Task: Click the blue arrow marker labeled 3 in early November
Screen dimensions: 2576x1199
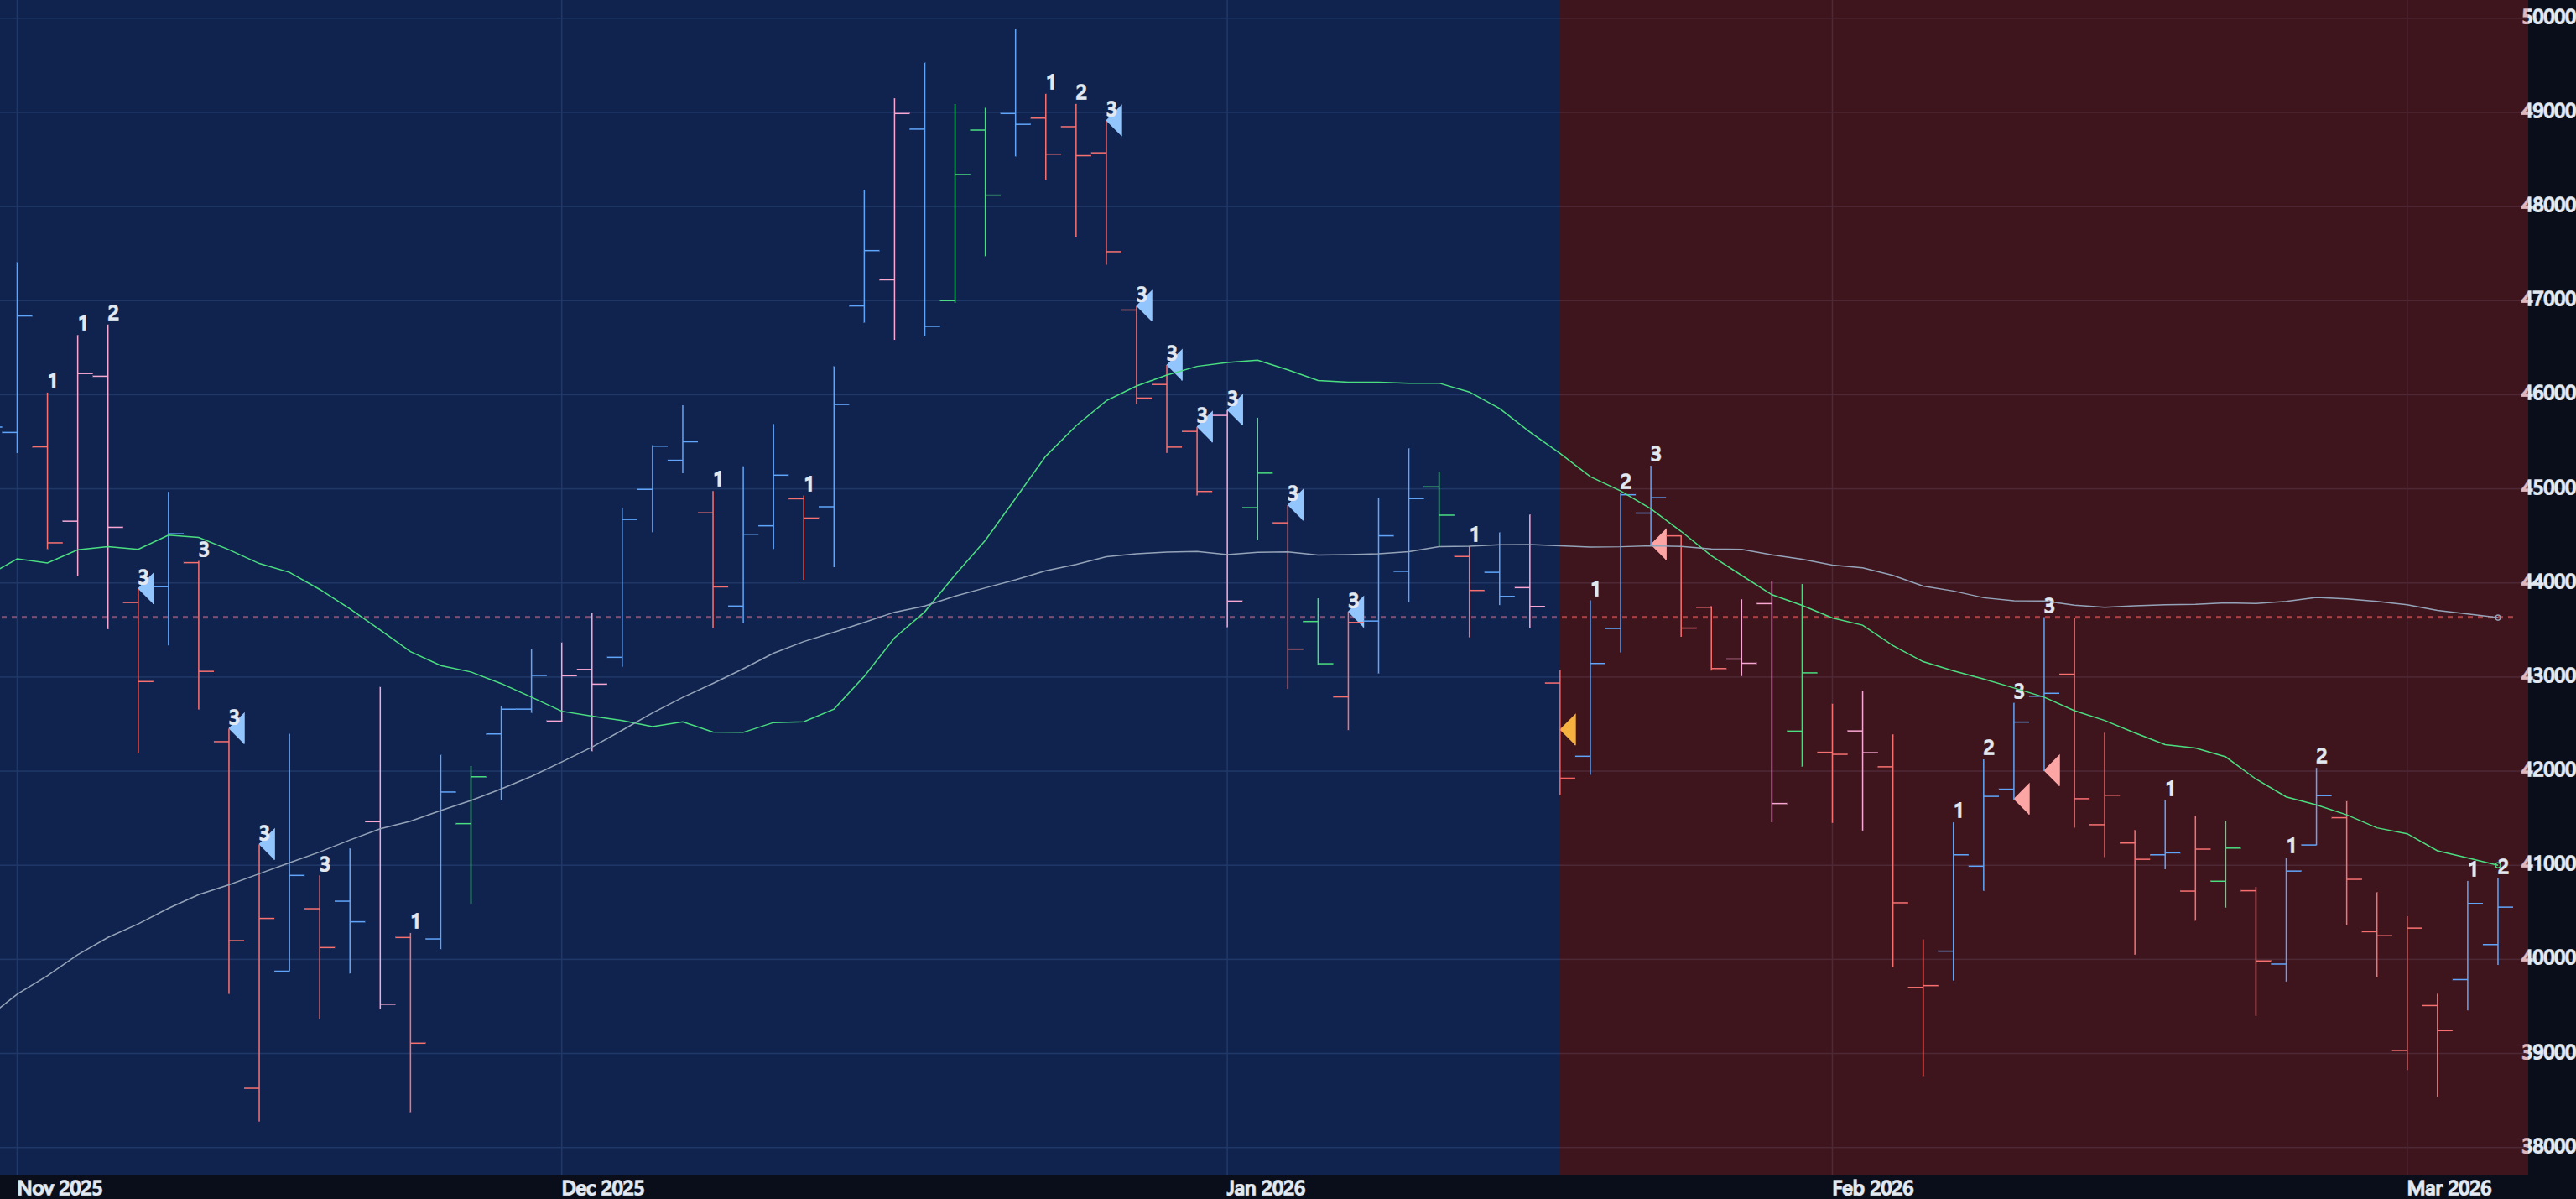Action: tap(147, 590)
